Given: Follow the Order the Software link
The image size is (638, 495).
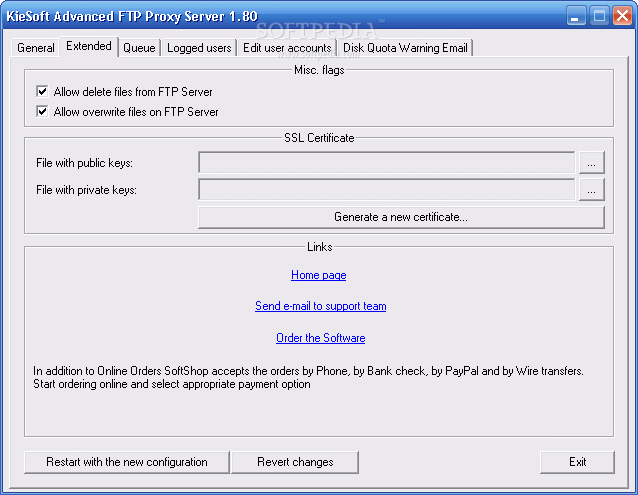Looking at the screenshot, I should coord(321,338).
